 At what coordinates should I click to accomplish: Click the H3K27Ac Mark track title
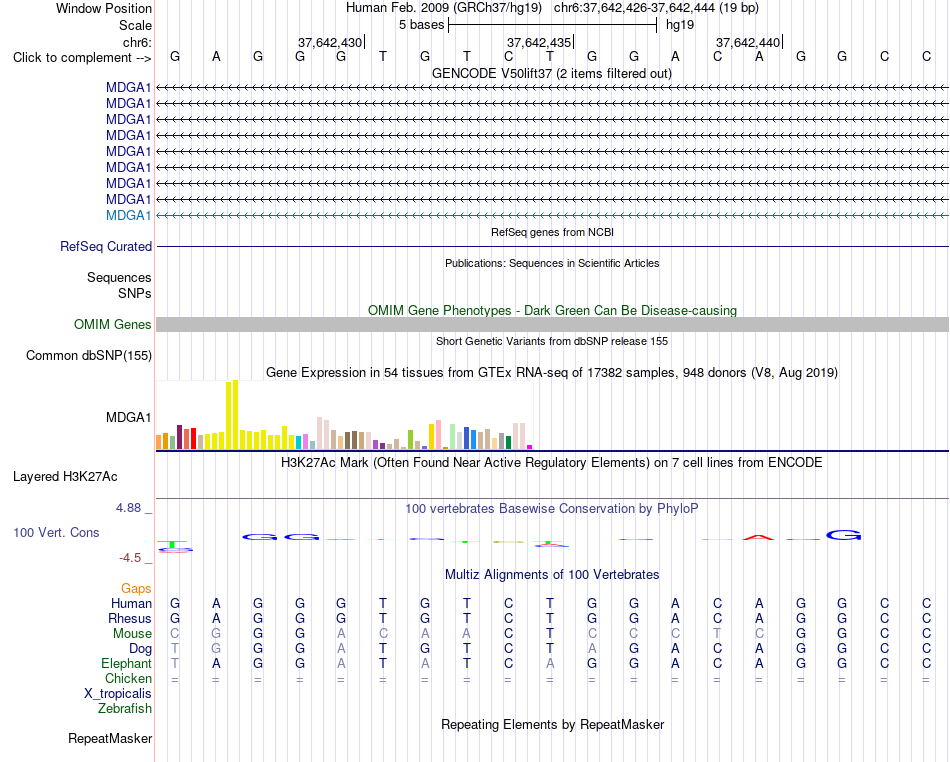click(552, 463)
